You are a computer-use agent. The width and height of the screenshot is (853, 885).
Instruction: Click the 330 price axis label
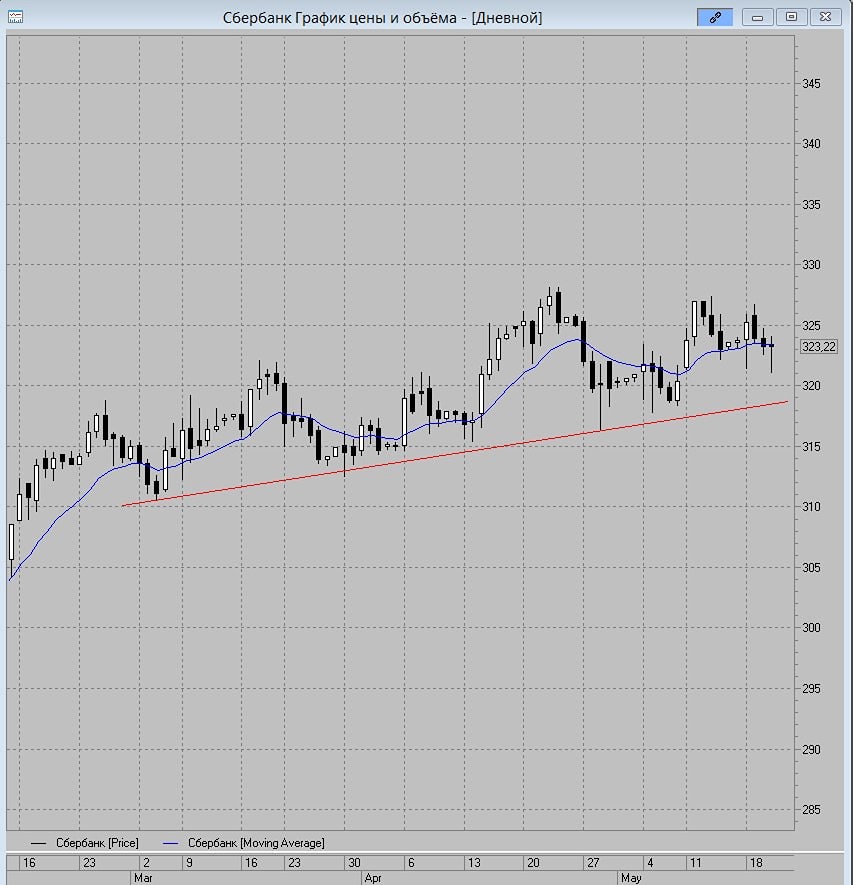(x=811, y=265)
